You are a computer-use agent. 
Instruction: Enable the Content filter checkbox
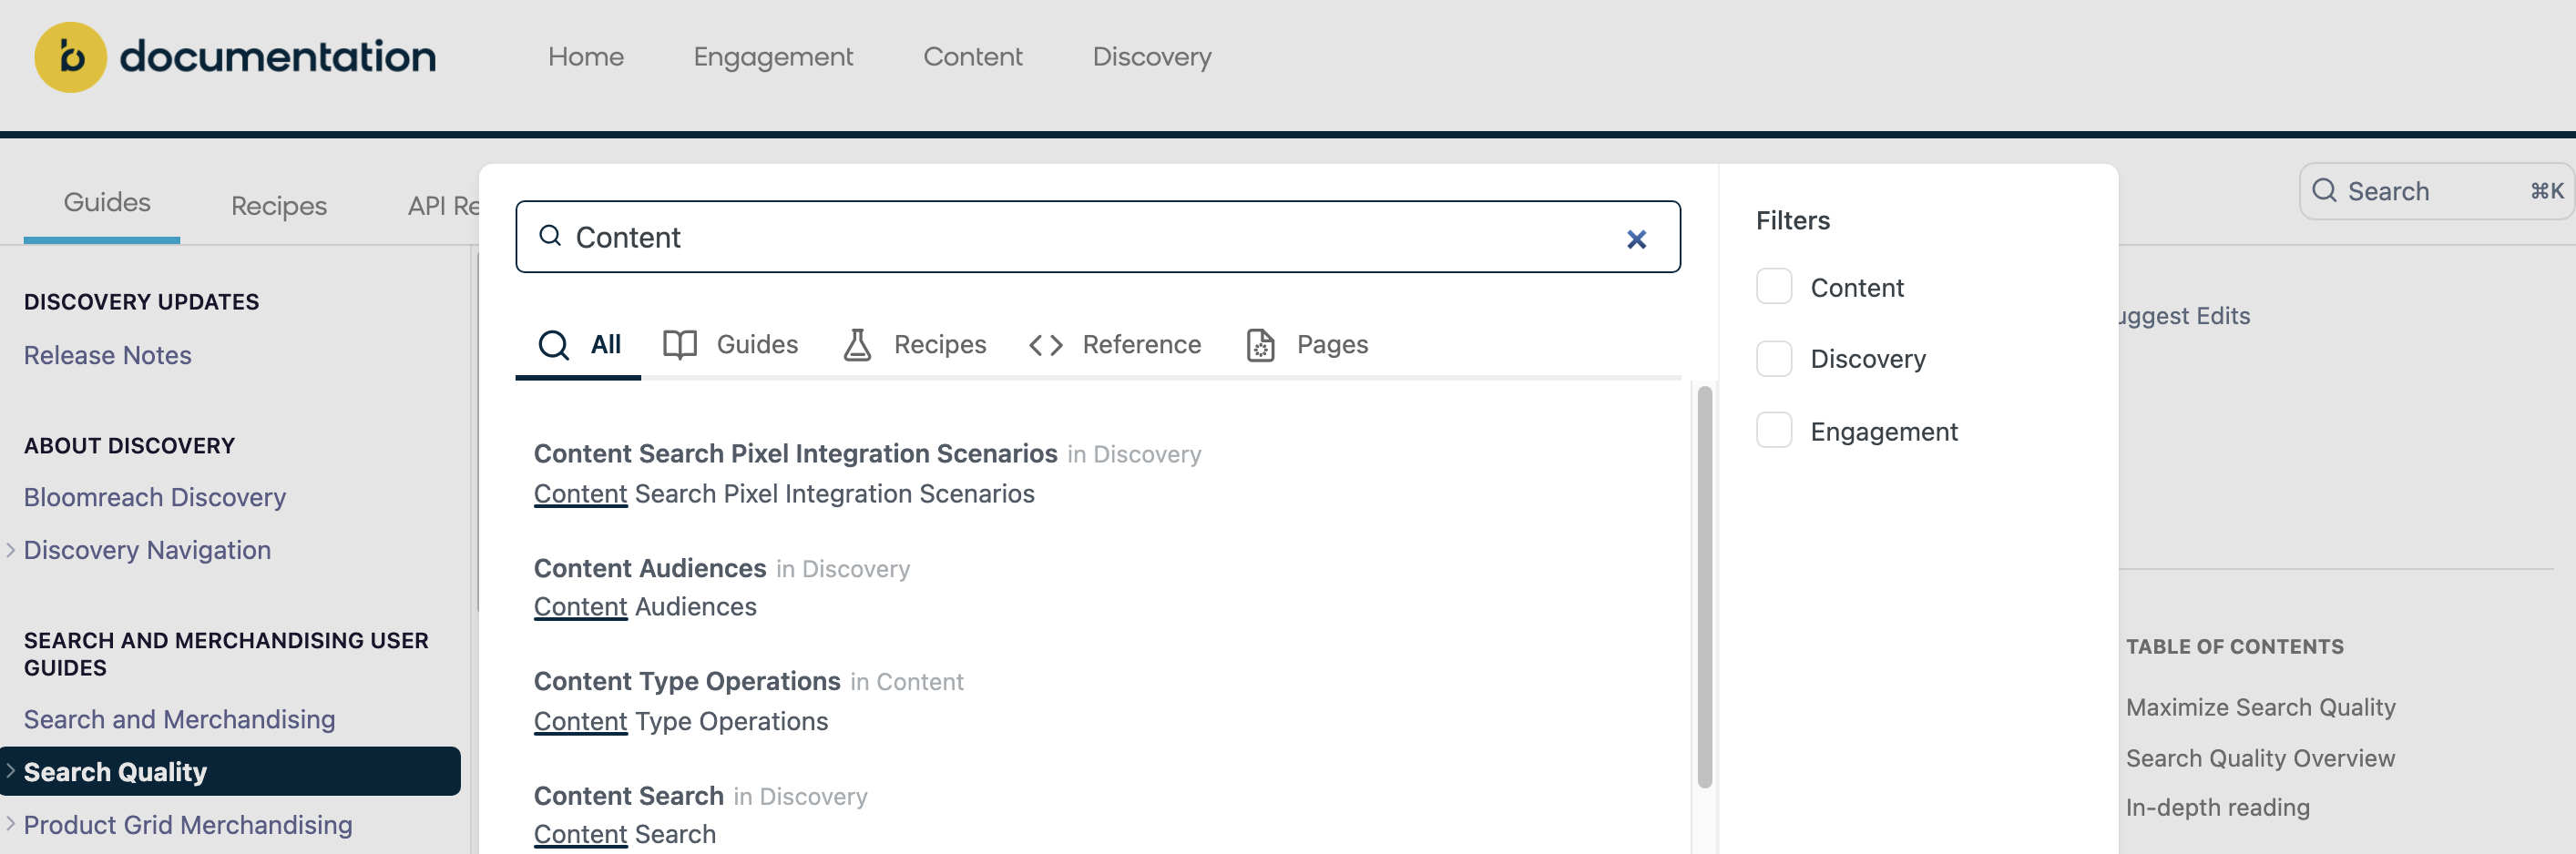click(x=1774, y=287)
